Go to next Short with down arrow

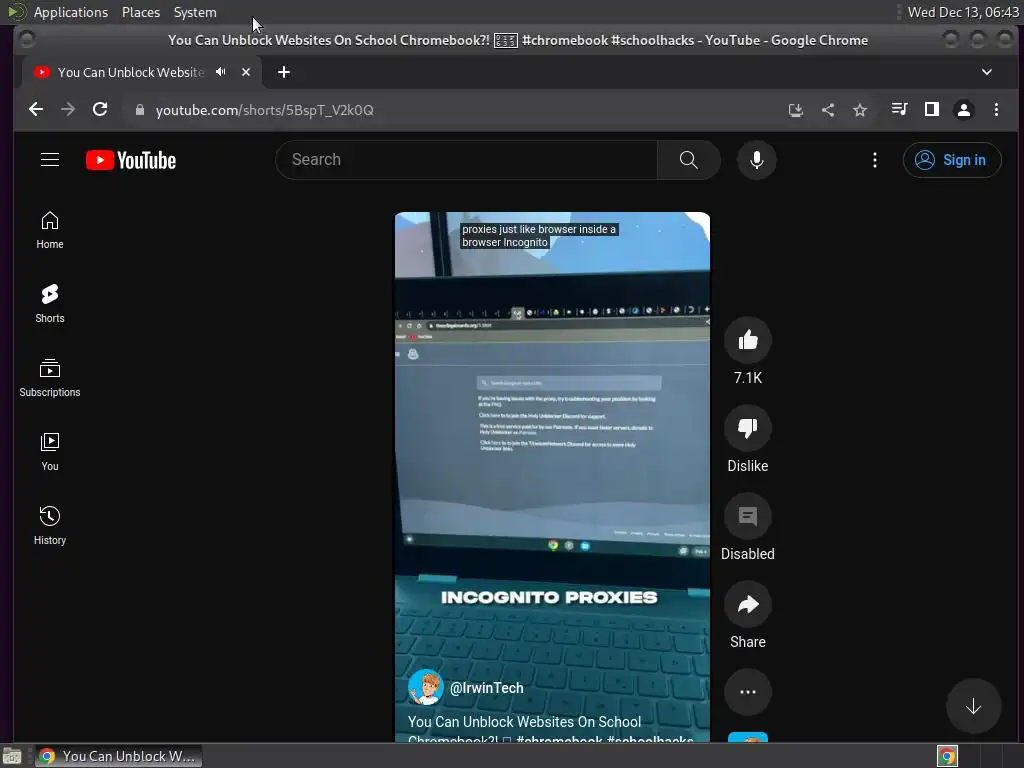973,707
